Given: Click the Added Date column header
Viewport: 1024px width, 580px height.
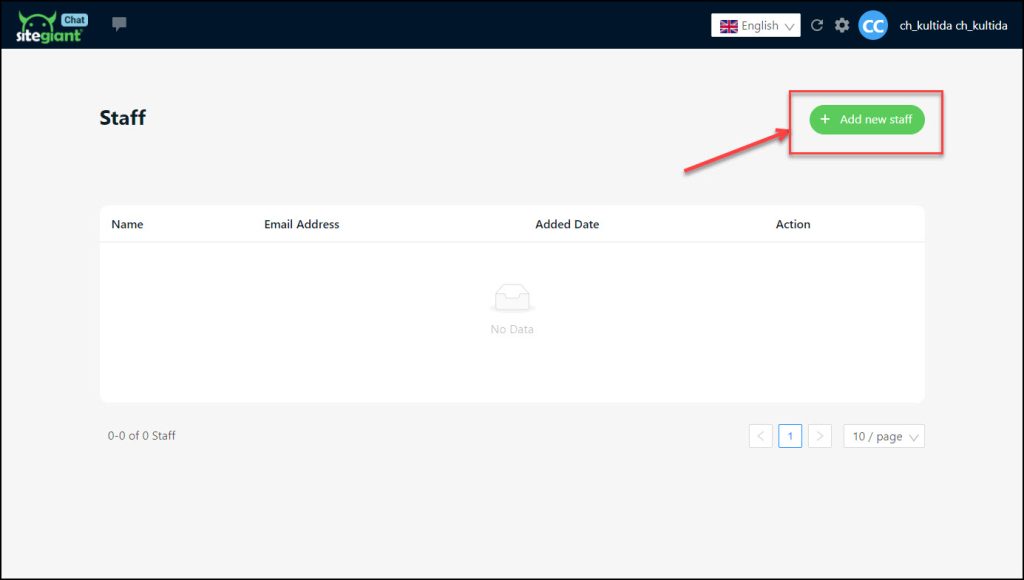Looking at the screenshot, I should pyautogui.click(x=567, y=224).
